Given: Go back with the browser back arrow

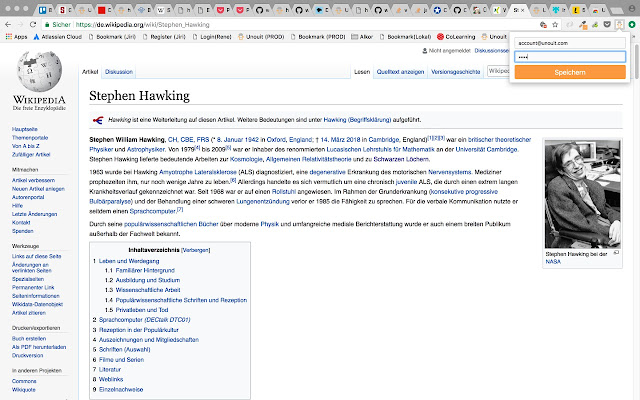Looking at the screenshot, I should (8, 24).
